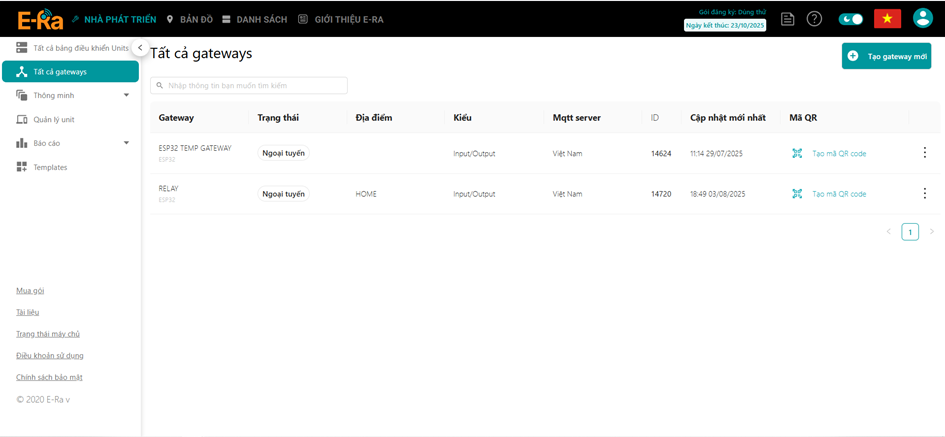Click the E-Ra logo
Image resolution: width=945 pixels, height=437 pixels.
40,19
